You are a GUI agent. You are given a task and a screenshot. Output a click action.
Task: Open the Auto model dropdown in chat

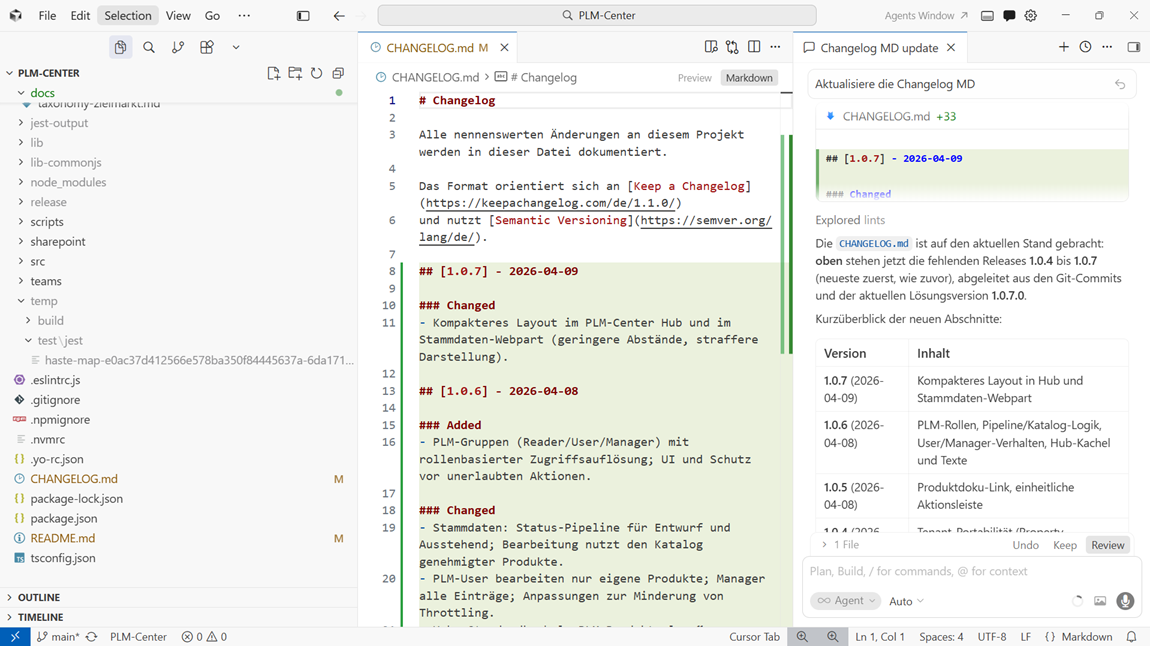point(905,601)
